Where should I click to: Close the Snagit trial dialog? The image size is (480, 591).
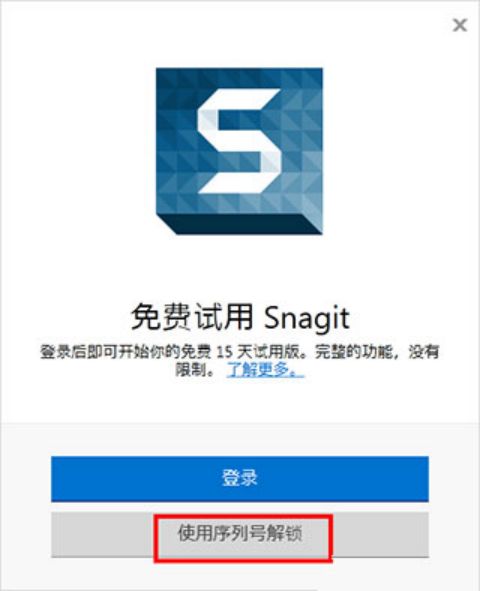point(460,25)
